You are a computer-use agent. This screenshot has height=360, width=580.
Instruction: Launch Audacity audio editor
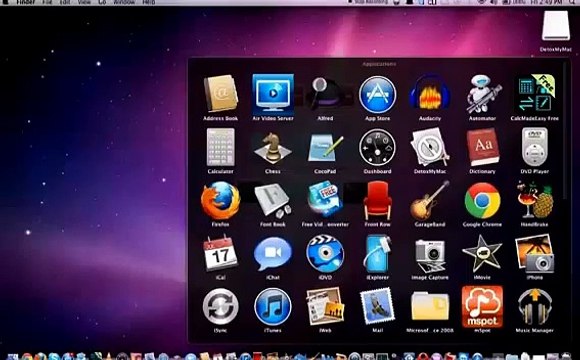430,94
